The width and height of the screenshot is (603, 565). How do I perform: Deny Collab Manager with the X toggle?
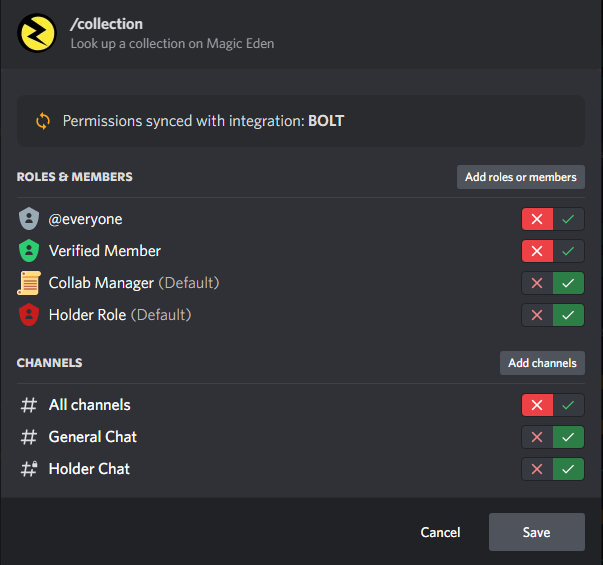coord(537,283)
